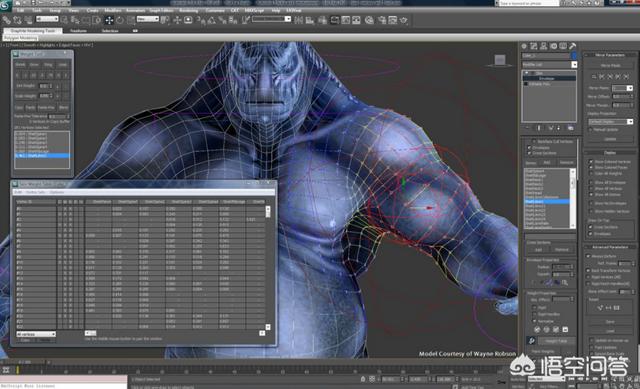Open the Material Editor icon in the toolbar

coord(369,20)
